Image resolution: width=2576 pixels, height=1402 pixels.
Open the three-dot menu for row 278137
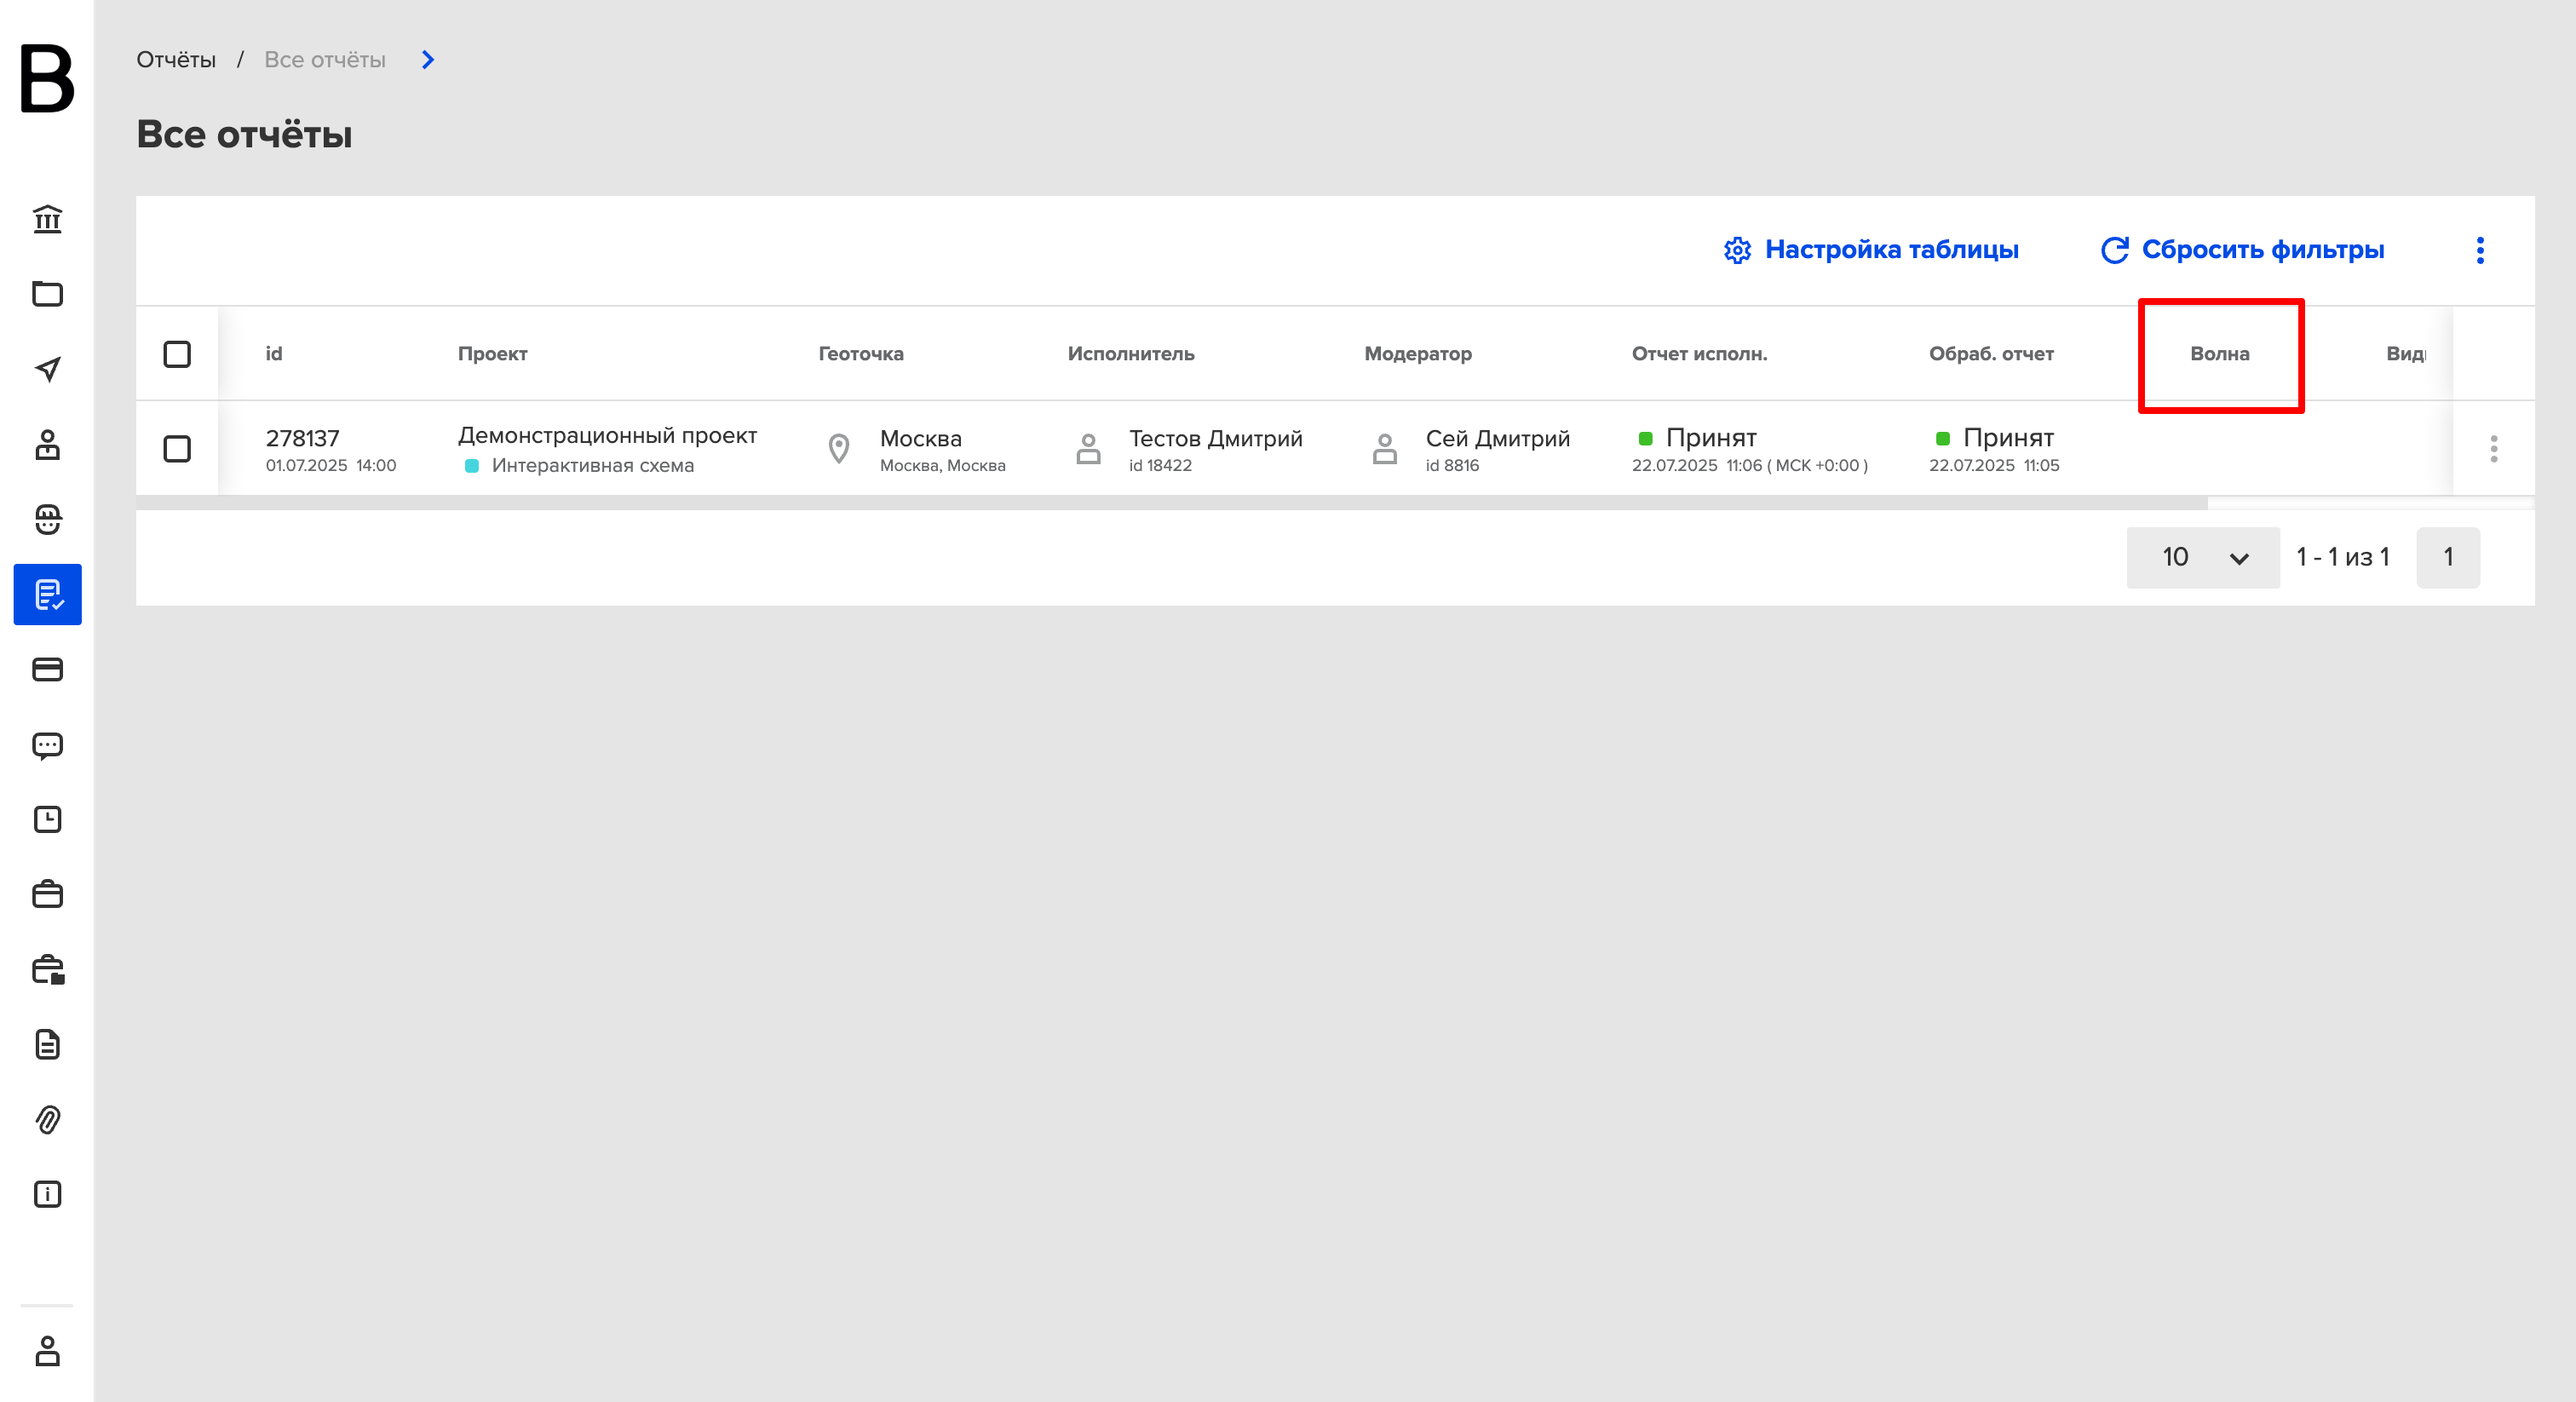(x=2494, y=449)
